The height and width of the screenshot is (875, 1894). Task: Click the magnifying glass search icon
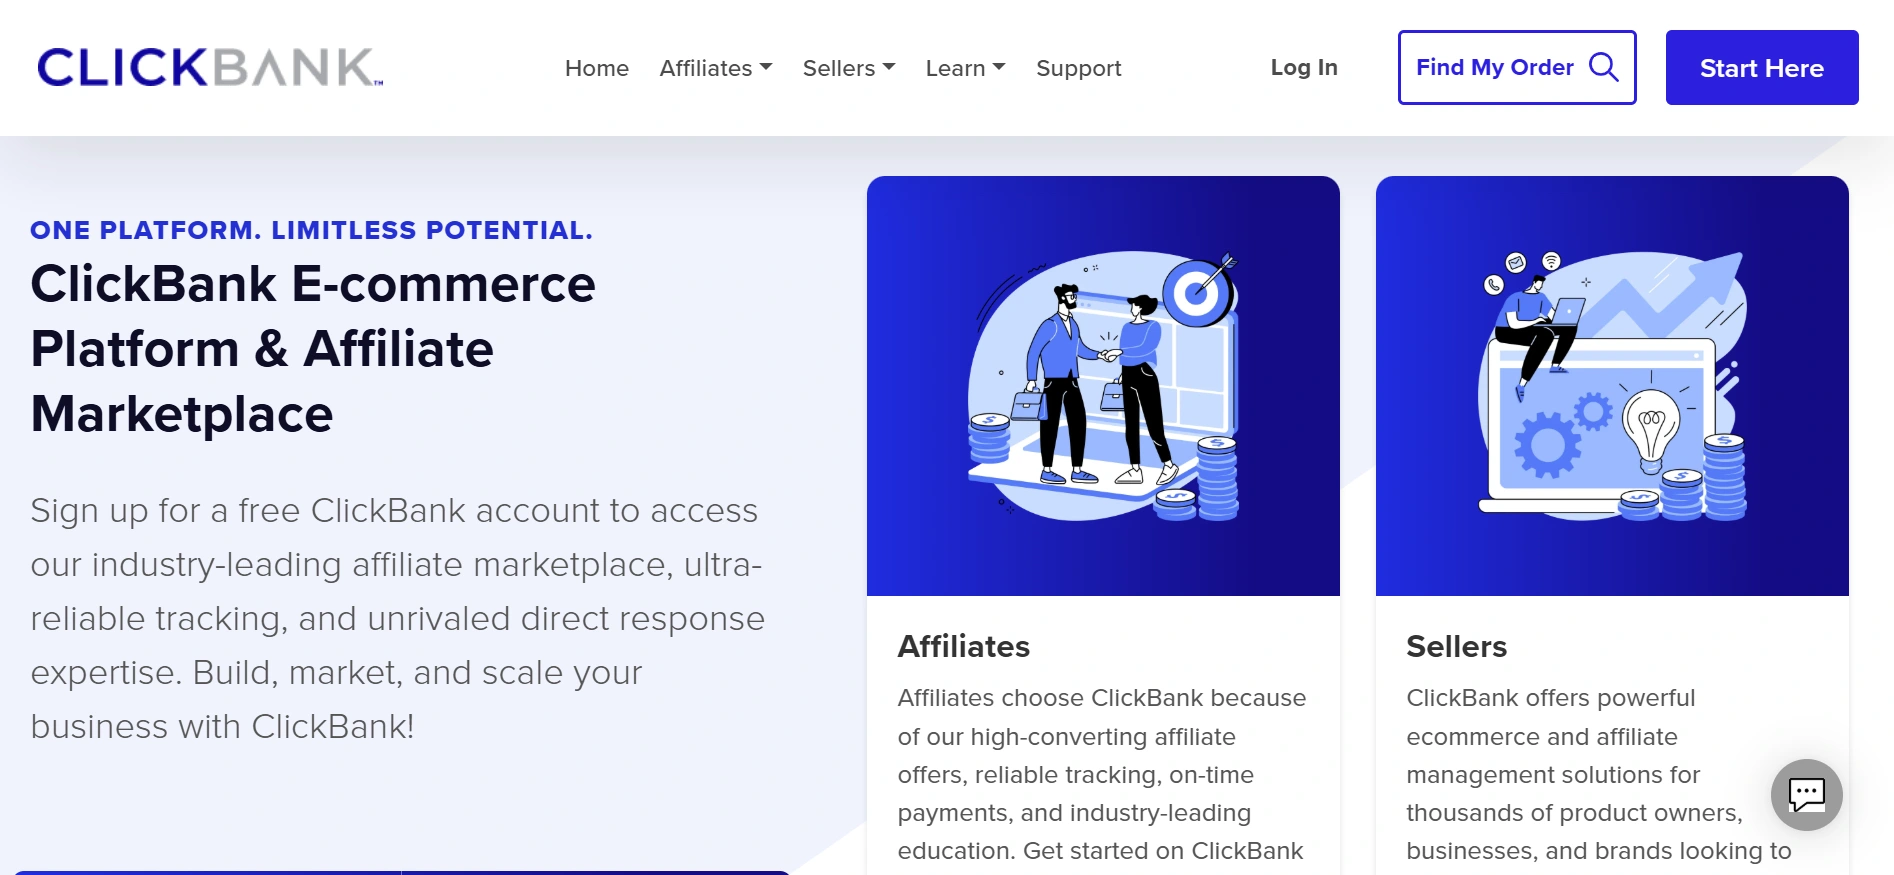(1603, 67)
